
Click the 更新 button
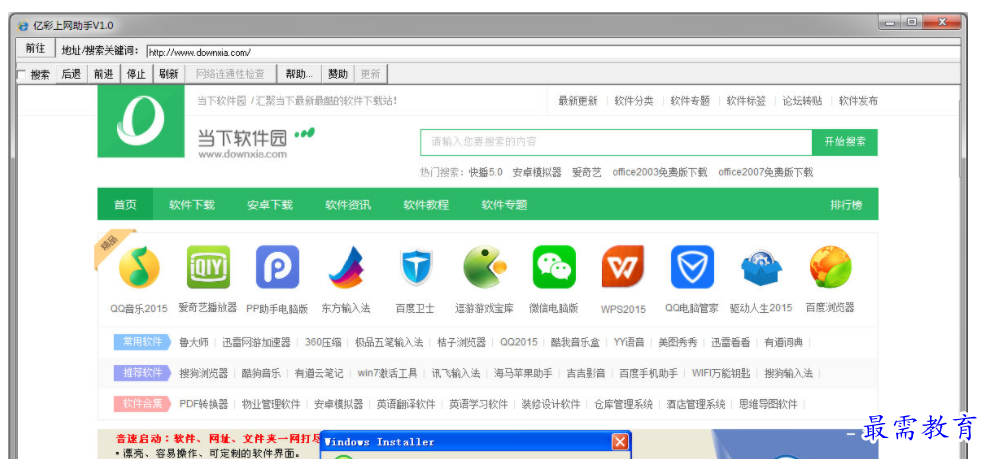[371, 74]
